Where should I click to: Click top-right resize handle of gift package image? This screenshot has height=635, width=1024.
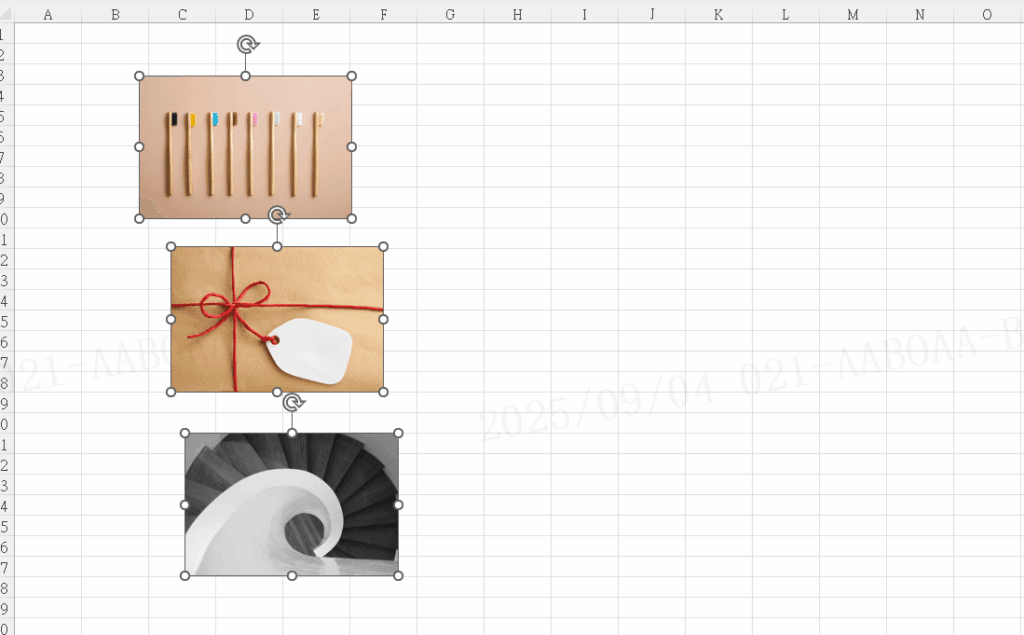tap(384, 246)
